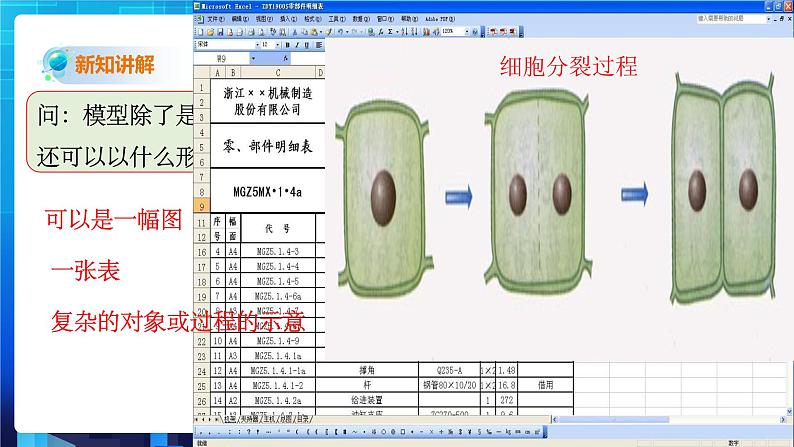Click in the help question search box

pos(730,19)
